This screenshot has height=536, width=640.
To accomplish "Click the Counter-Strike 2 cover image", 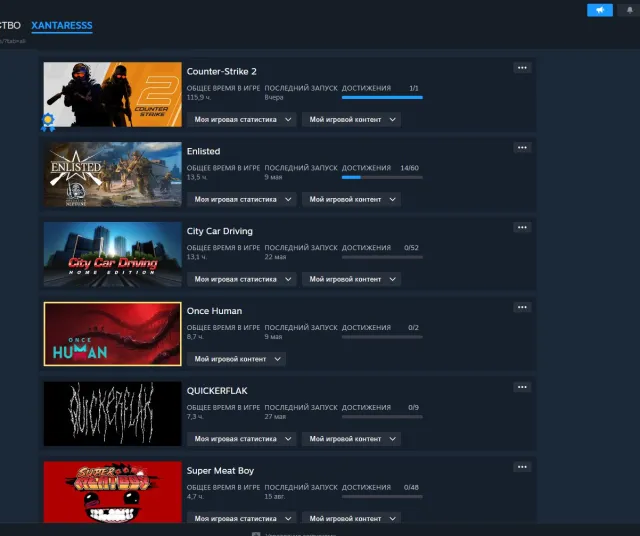I will coord(113,94).
